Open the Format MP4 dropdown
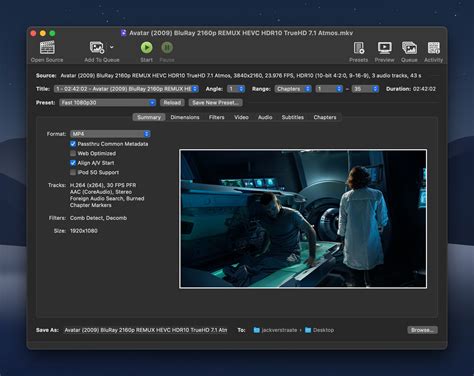474x376 pixels. click(110, 134)
